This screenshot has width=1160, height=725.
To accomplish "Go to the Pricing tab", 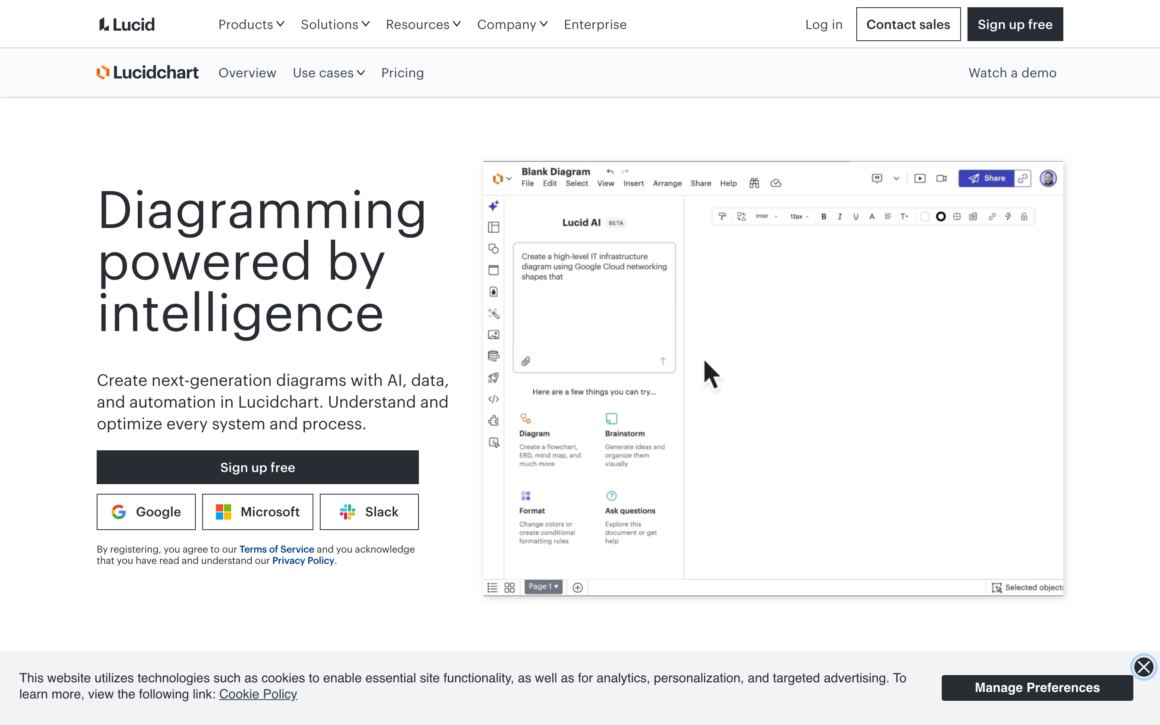I will tap(402, 72).
